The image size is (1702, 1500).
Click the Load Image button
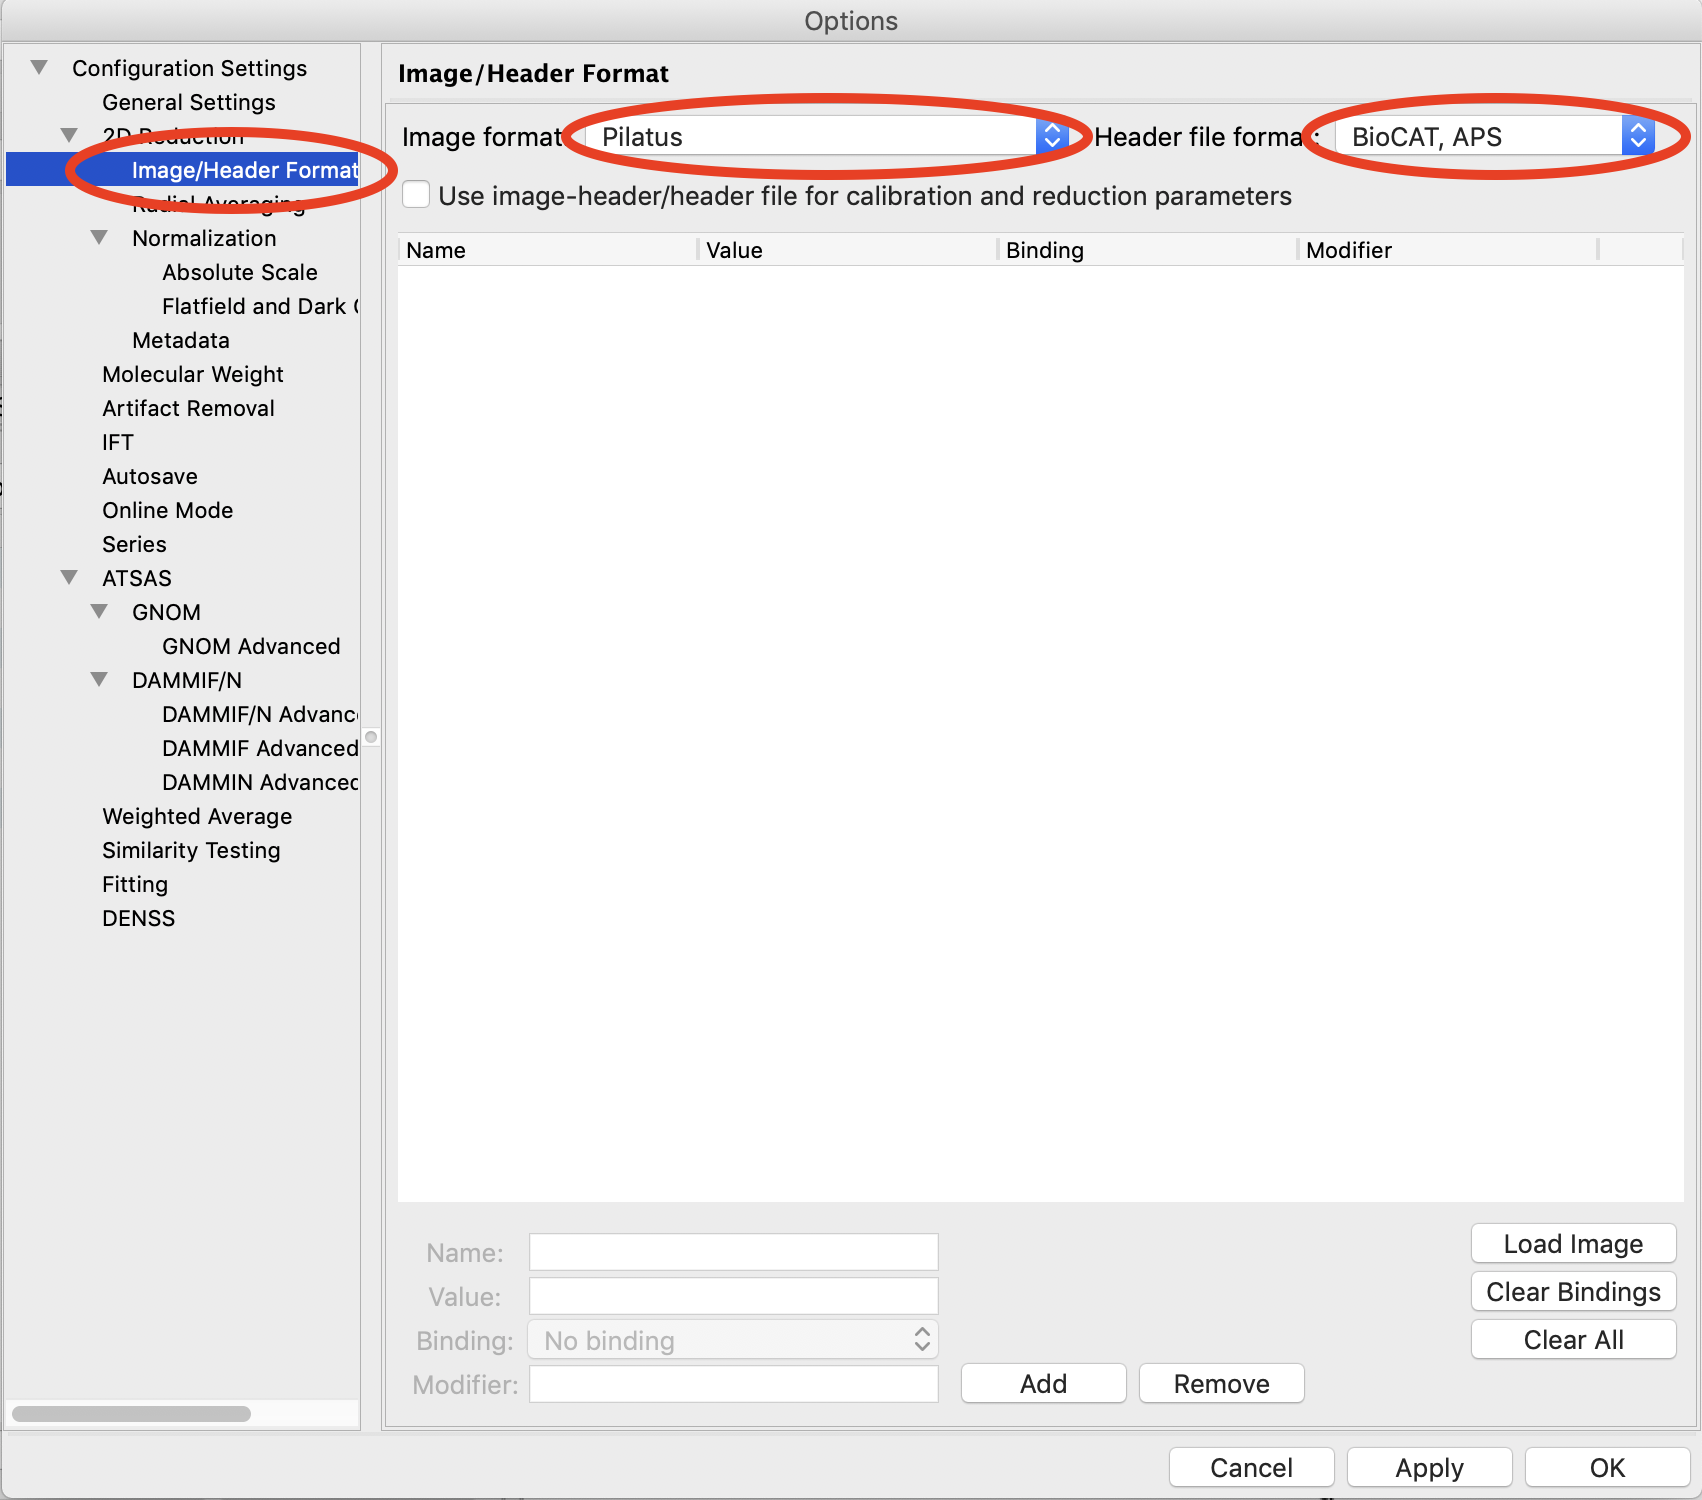pyautogui.click(x=1572, y=1244)
